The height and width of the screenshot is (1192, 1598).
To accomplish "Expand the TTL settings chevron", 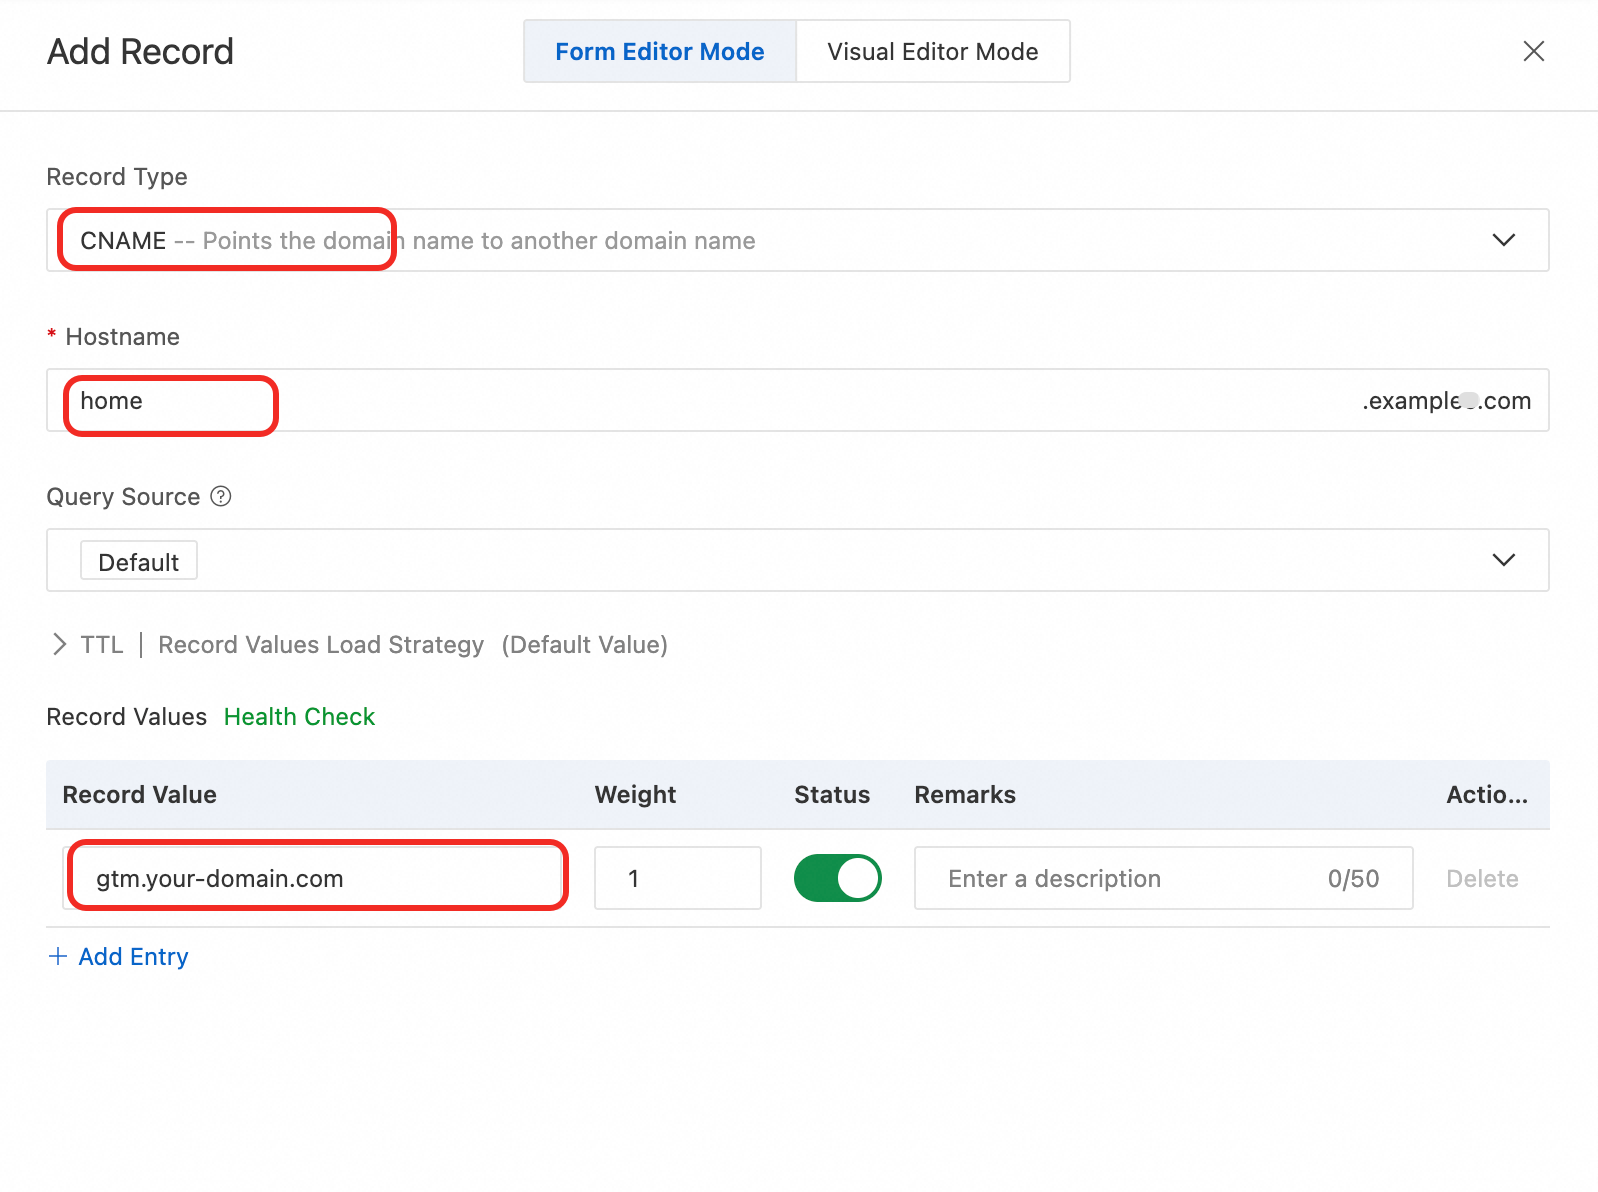I will tap(59, 645).
